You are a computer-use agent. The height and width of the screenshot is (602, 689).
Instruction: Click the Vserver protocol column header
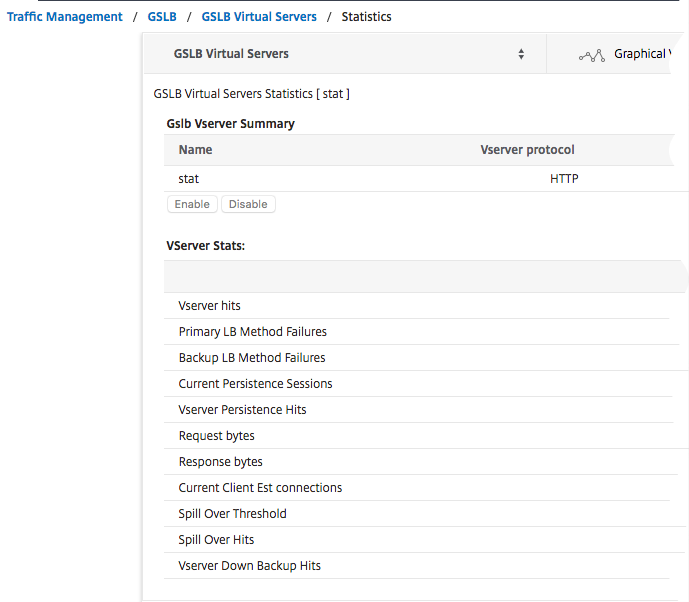pos(527,150)
